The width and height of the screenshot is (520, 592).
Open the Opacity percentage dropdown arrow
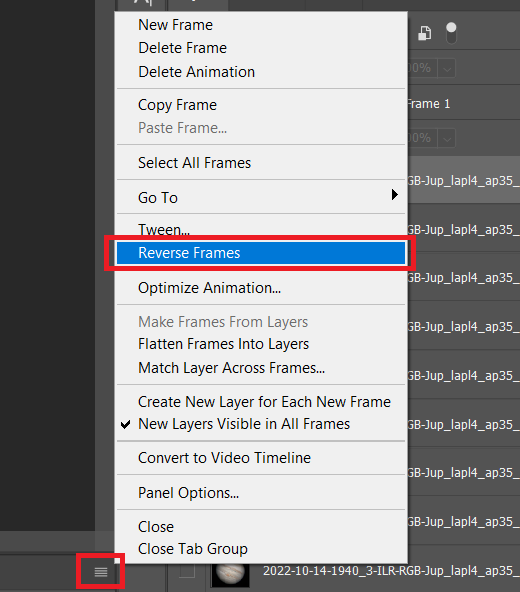click(447, 69)
